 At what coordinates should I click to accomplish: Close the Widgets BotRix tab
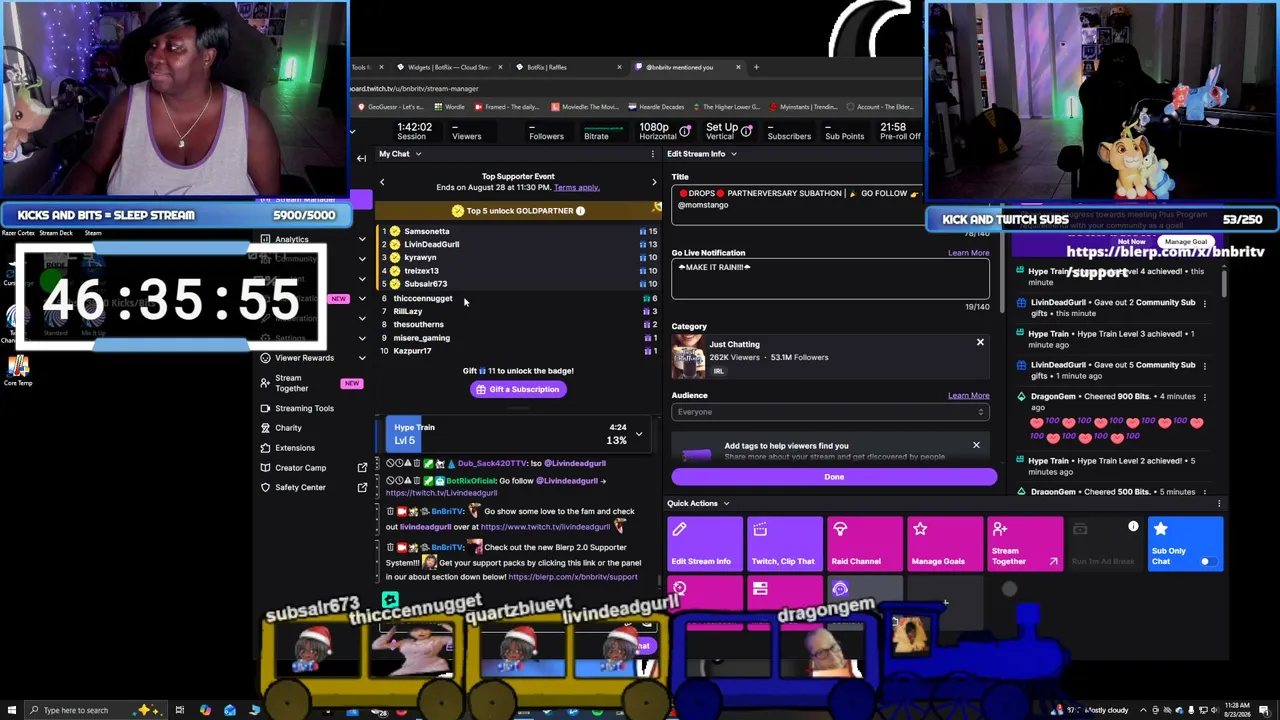[500, 67]
